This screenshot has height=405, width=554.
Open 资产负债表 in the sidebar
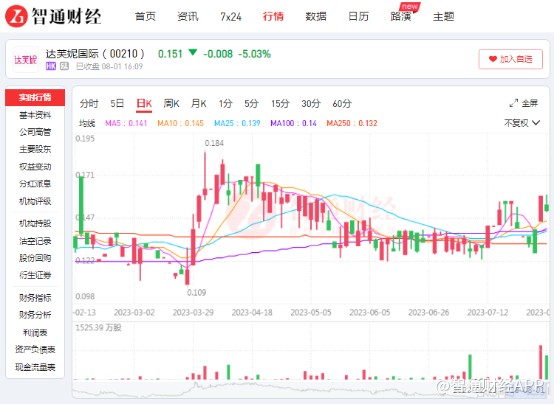tap(35, 350)
